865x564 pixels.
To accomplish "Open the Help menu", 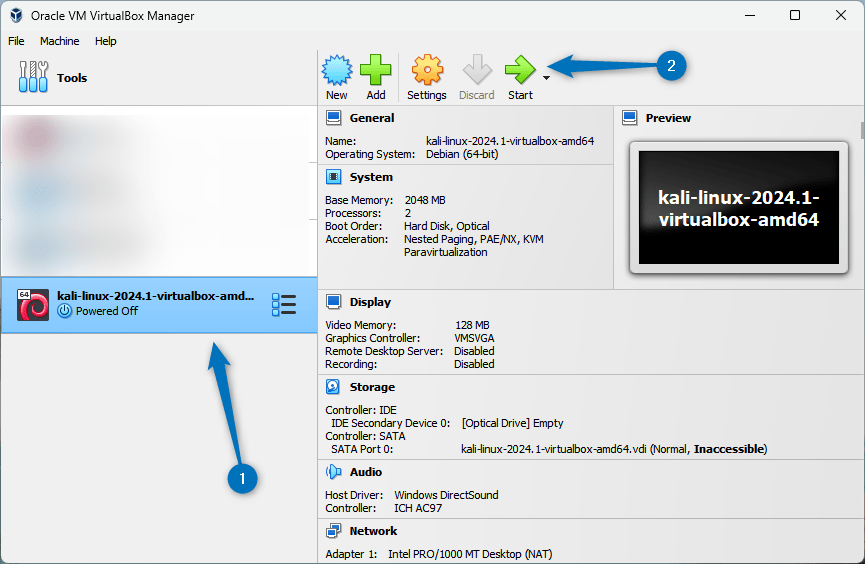I will click(105, 41).
